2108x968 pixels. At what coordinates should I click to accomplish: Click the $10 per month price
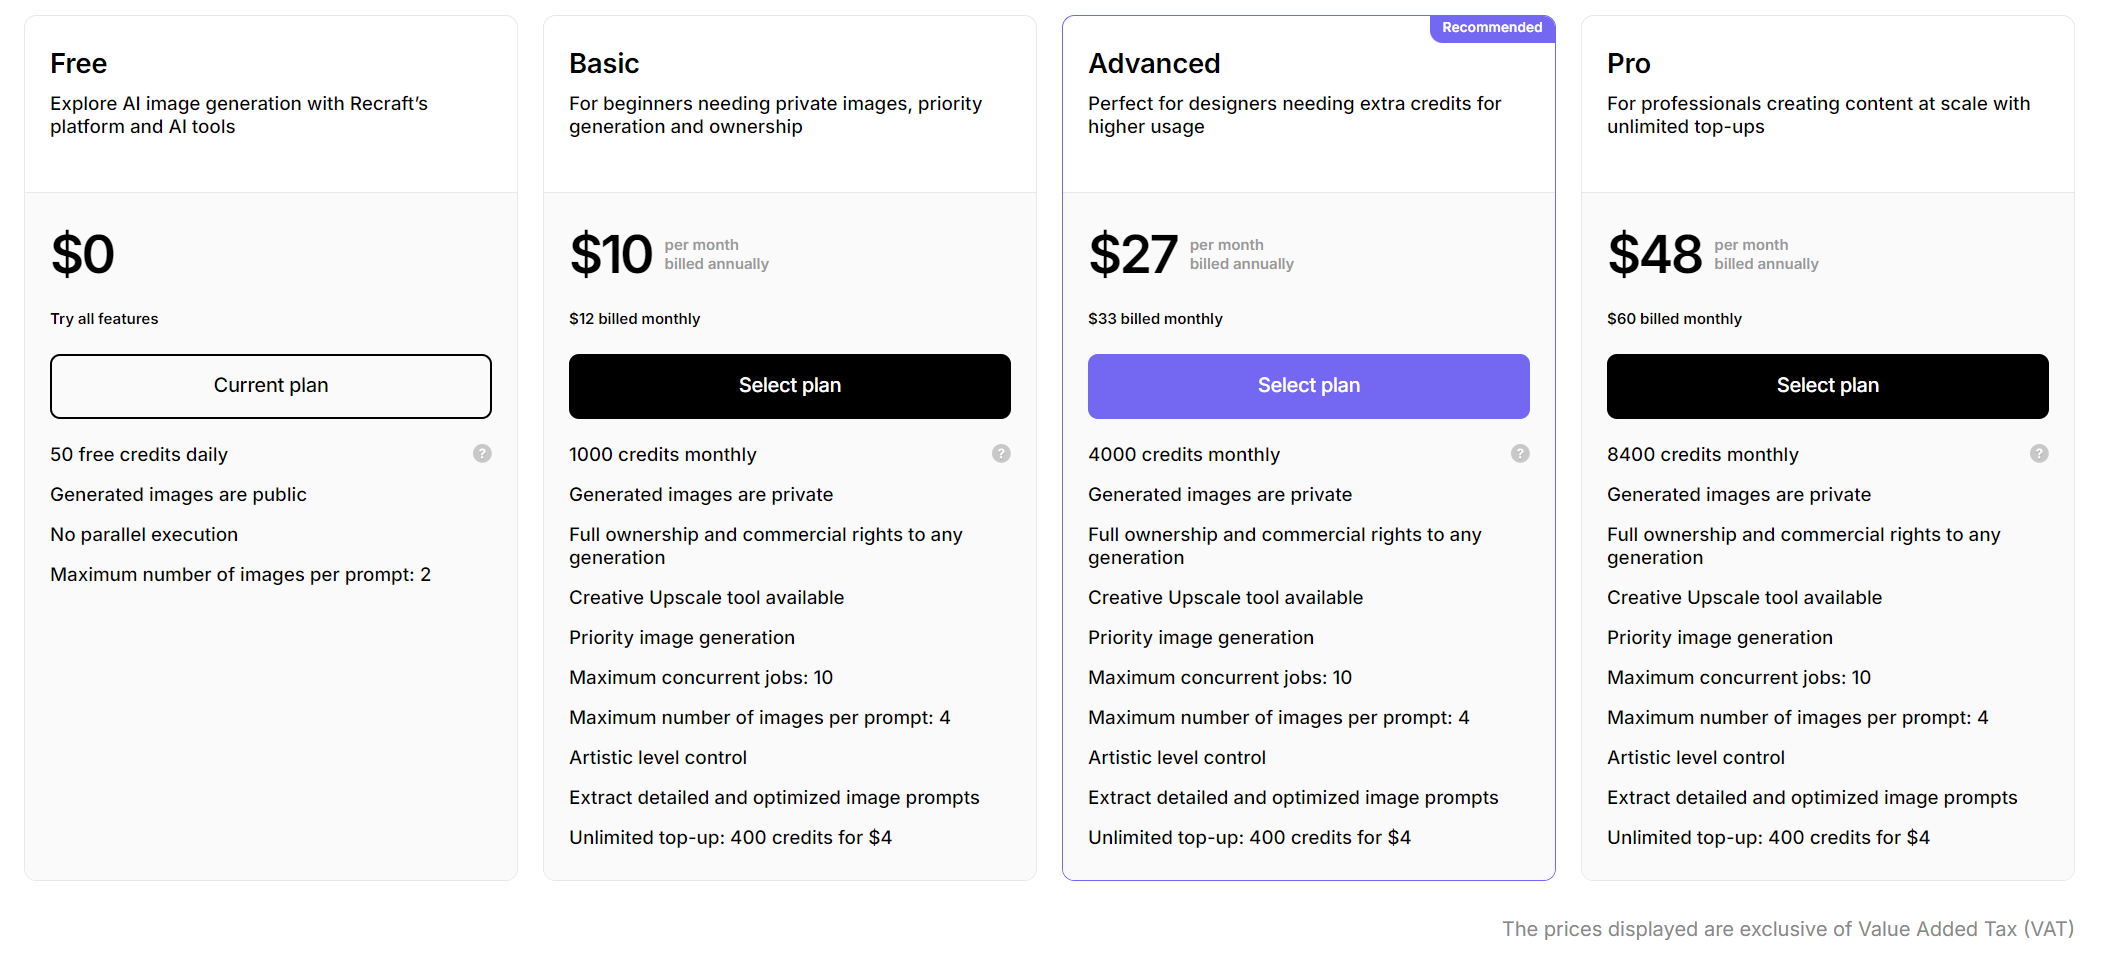point(611,254)
